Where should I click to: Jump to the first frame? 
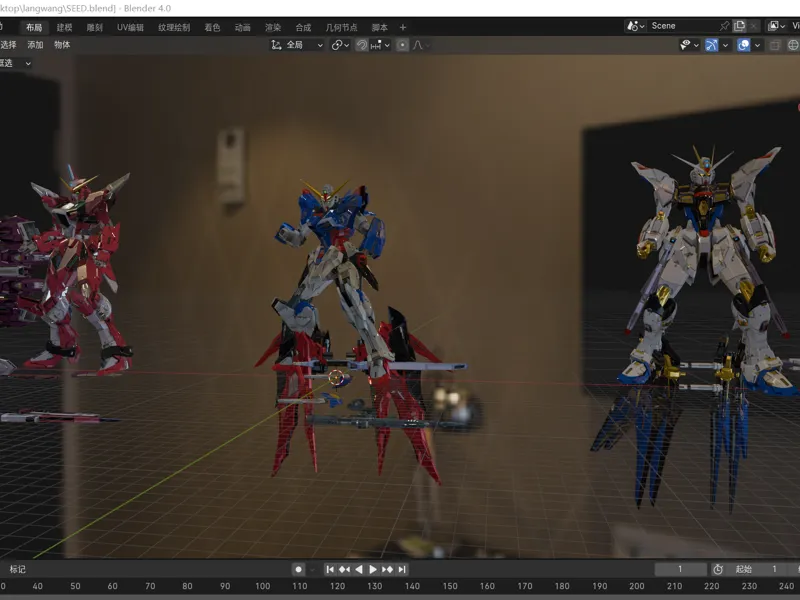tap(330, 569)
